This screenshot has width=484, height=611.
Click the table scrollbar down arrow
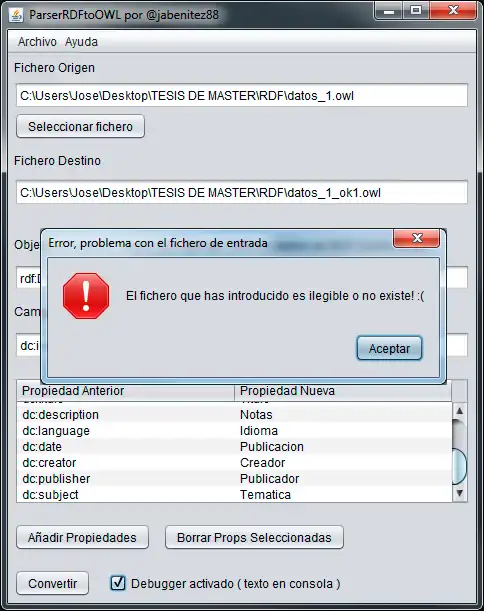pyautogui.click(x=459, y=493)
